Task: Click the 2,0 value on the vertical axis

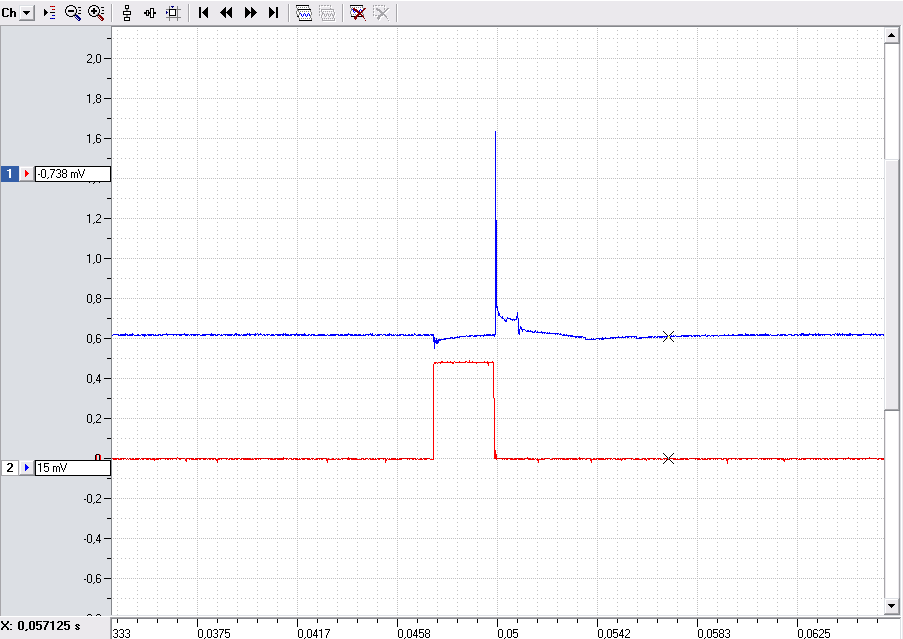Action: (x=94, y=59)
